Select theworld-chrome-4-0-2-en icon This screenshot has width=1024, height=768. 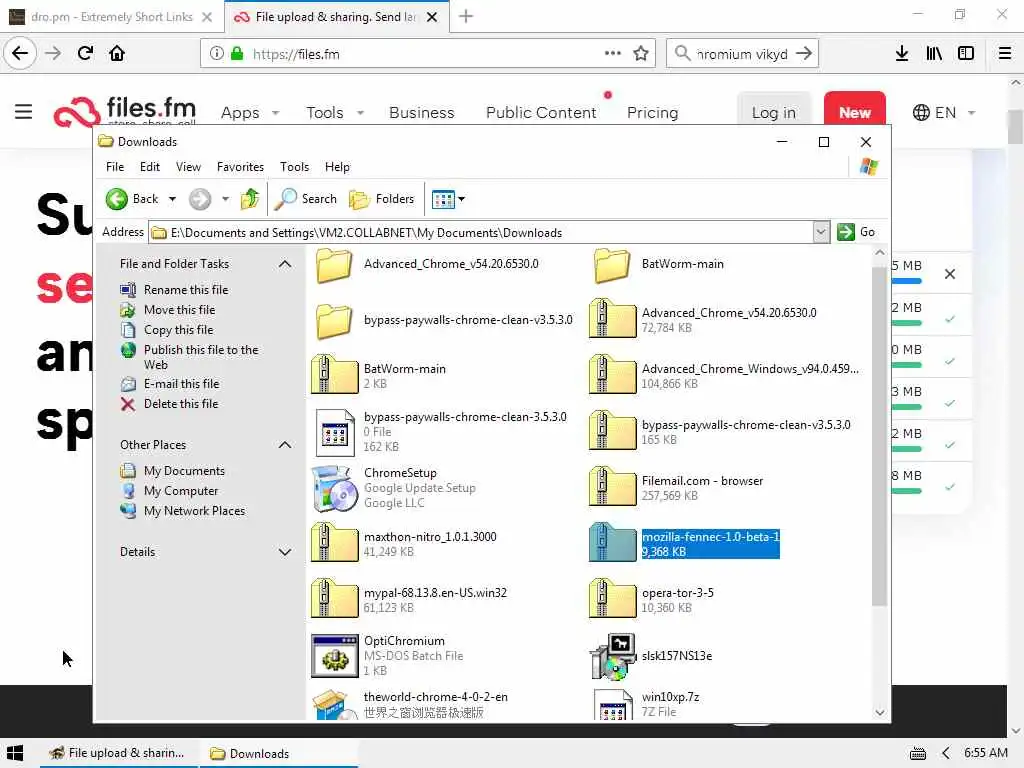tap(334, 705)
